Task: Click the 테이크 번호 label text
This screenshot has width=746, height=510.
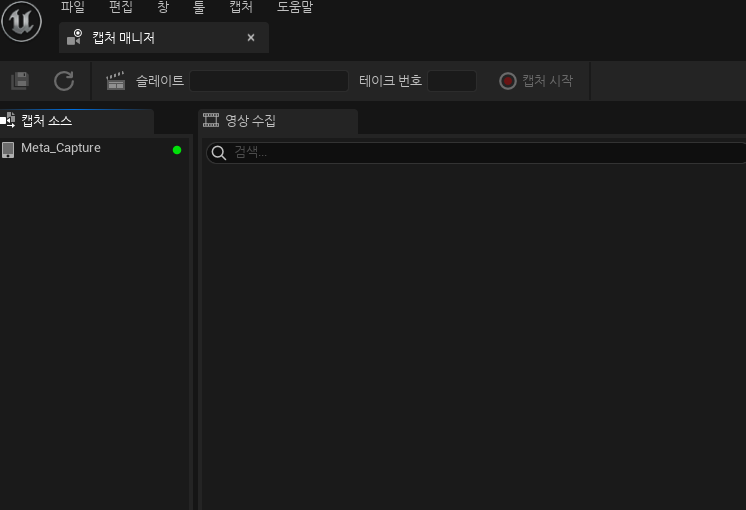Action: pyautogui.click(x=390, y=81)
